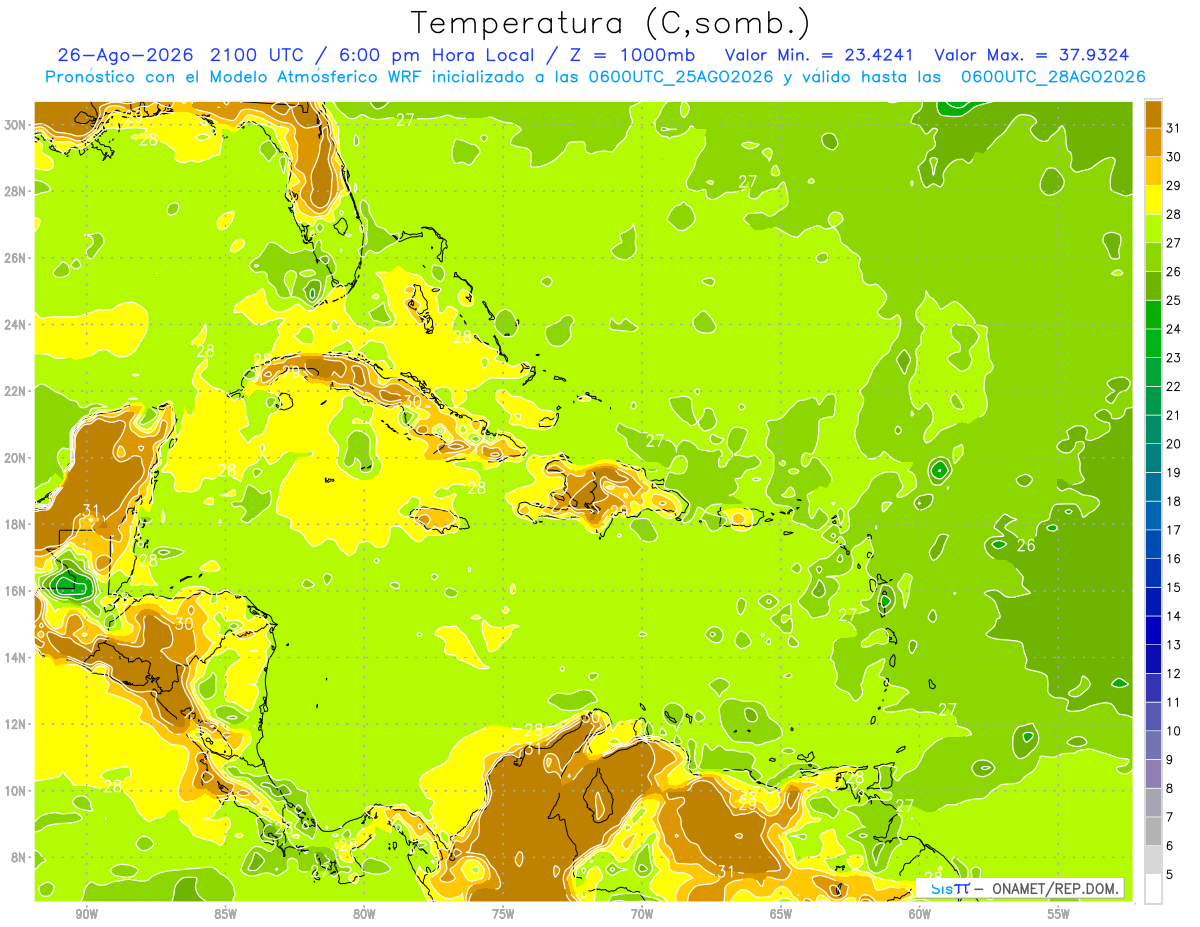Click the "30N" latitude axis label
Image resolution: width=1200 pixels, height=927 pixels.
click(15, 125)
